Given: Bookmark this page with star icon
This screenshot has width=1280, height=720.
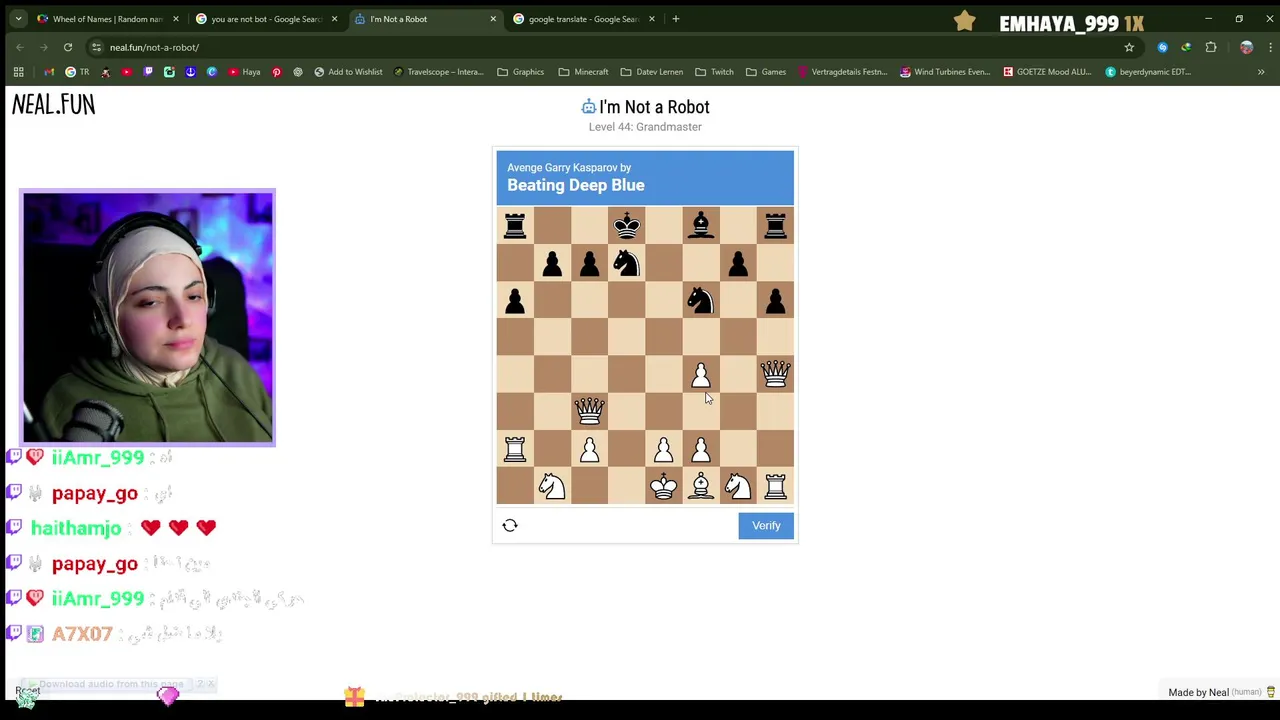Looking at the screenshot, I should point(1129,47).
